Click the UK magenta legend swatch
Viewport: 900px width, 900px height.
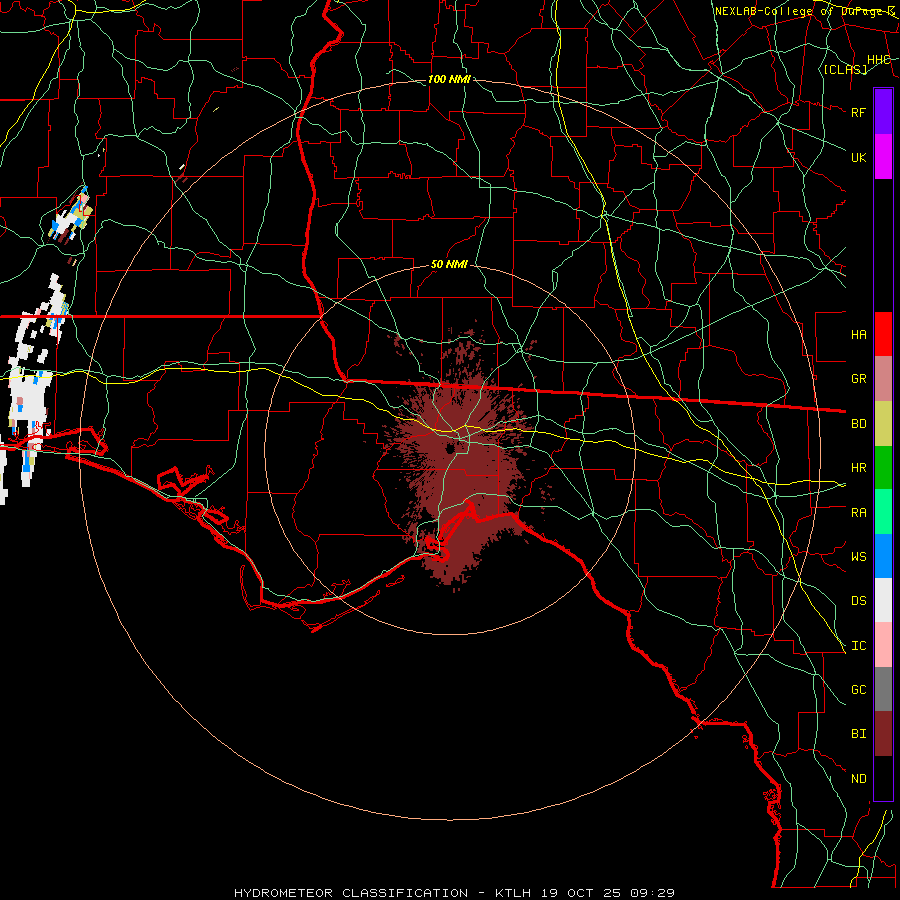(883, 157)
